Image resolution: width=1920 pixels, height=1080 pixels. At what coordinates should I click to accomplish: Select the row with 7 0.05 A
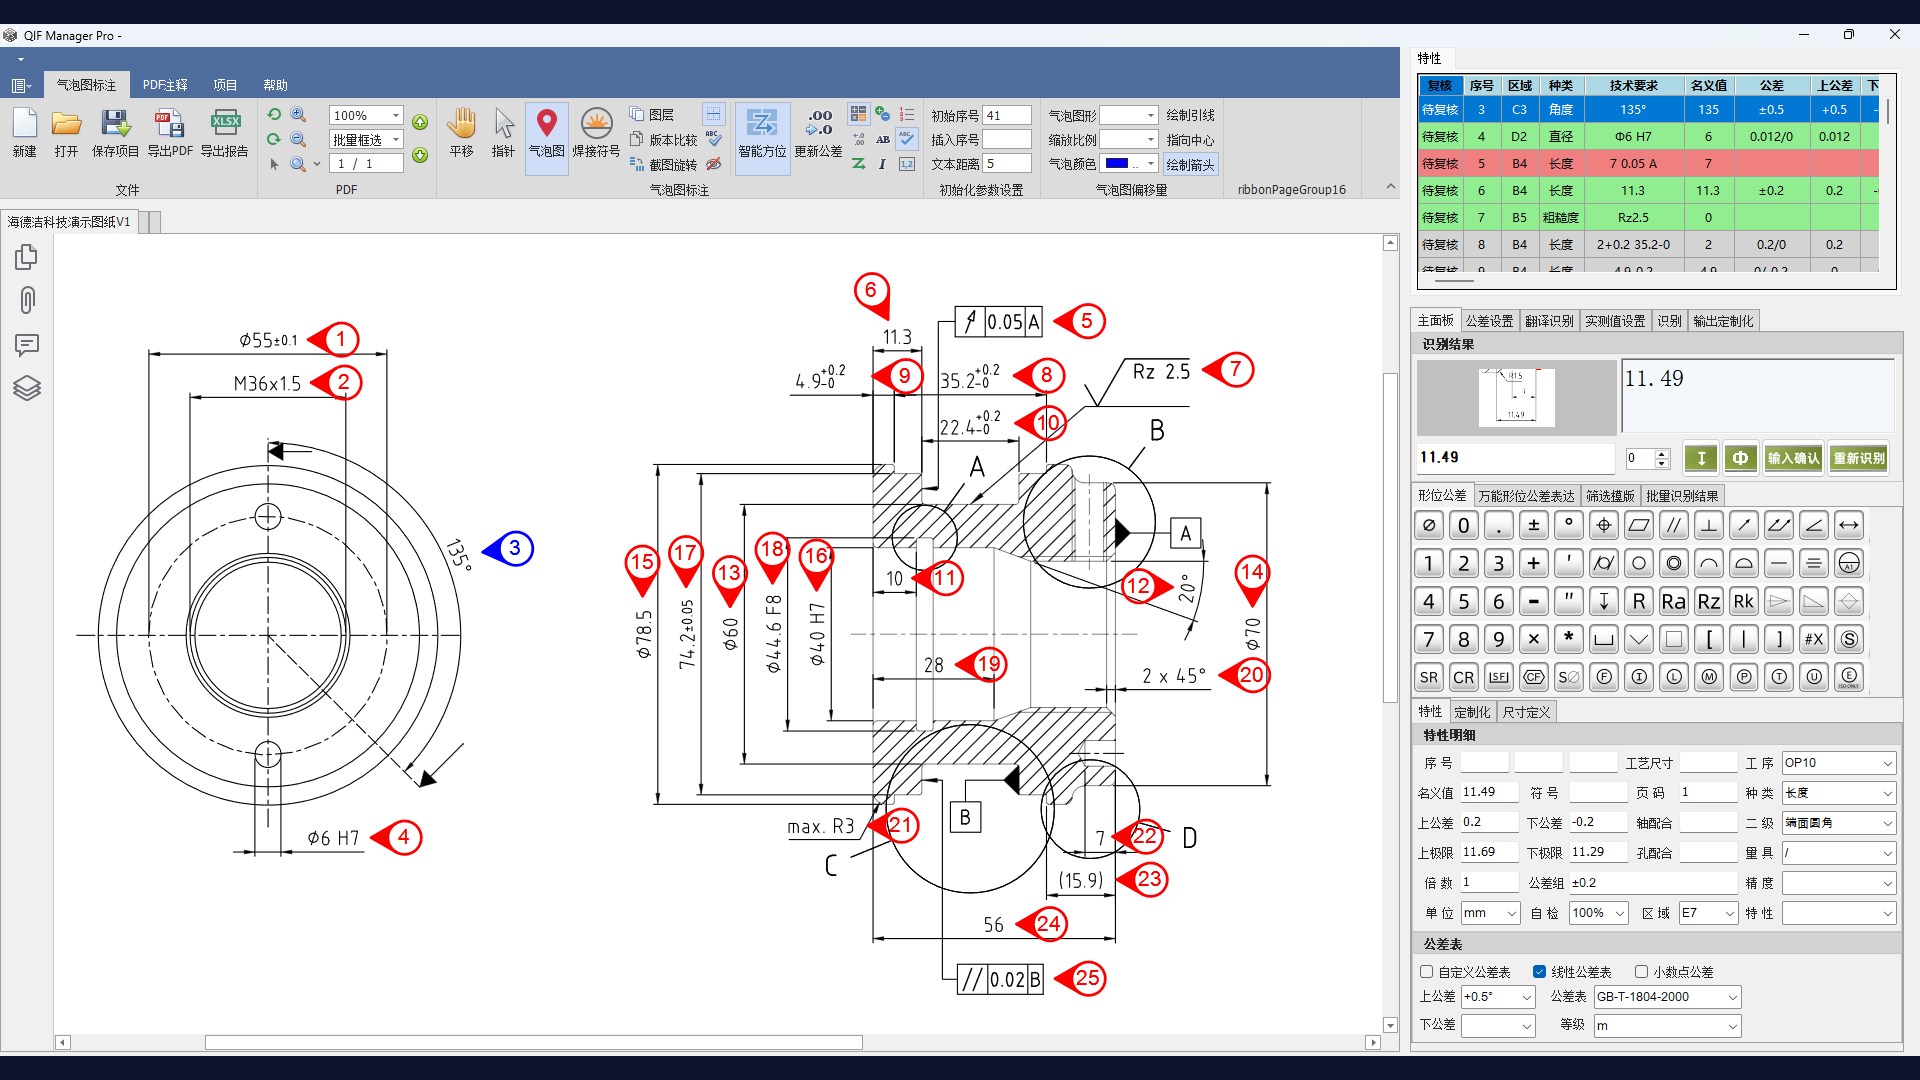coord(1648,164)
